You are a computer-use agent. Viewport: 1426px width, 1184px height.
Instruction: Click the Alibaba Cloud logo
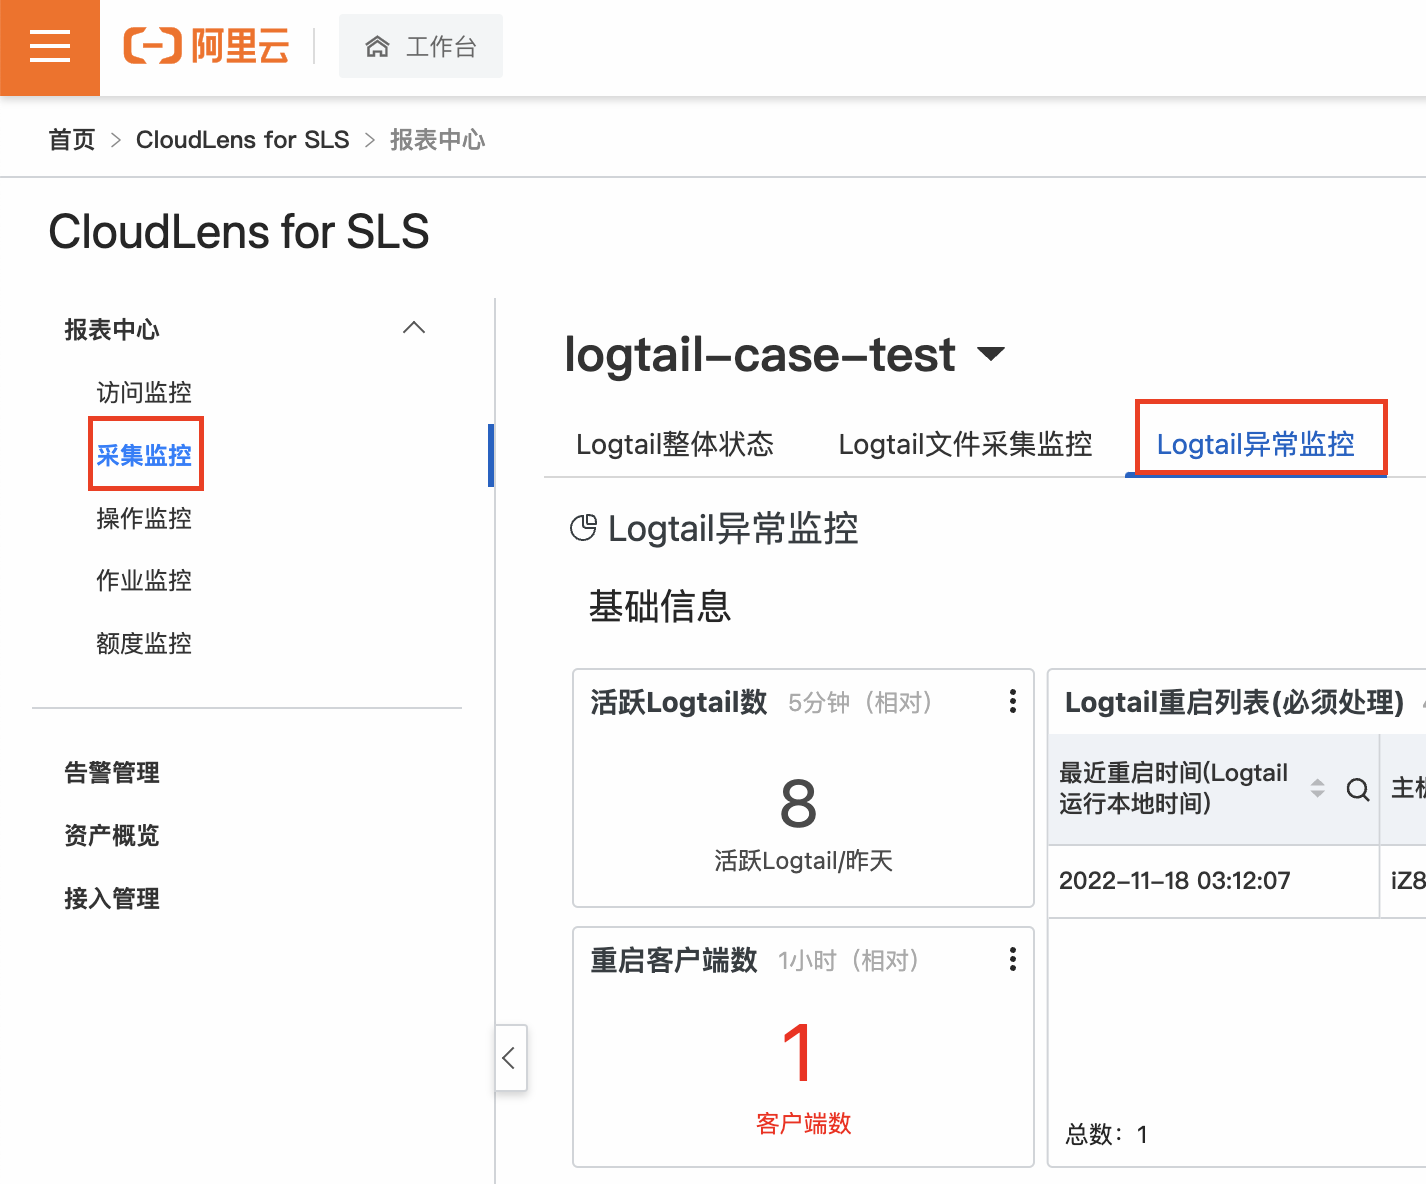pyautogui.click(x=206, y=46)
